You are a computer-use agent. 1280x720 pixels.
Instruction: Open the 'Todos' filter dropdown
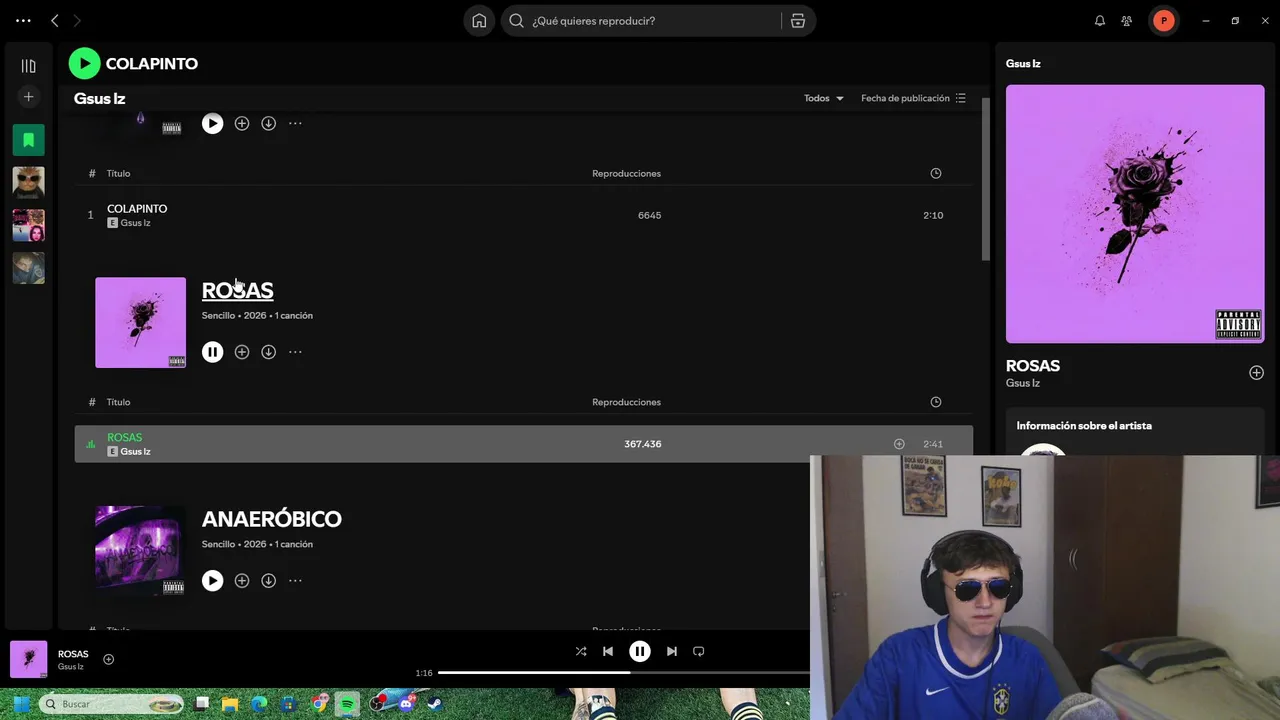point(824,98)
